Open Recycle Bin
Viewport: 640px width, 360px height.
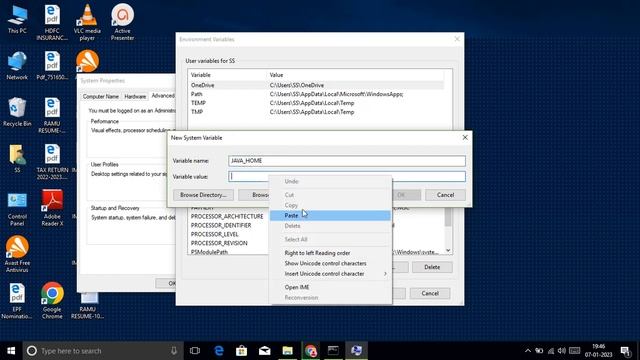click(x=17, y=112)
